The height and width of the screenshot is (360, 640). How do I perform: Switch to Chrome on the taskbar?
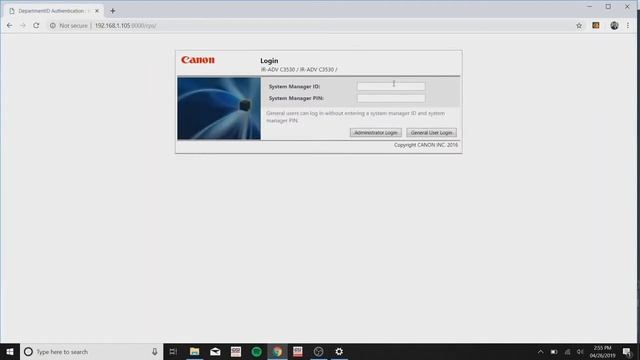277,352
